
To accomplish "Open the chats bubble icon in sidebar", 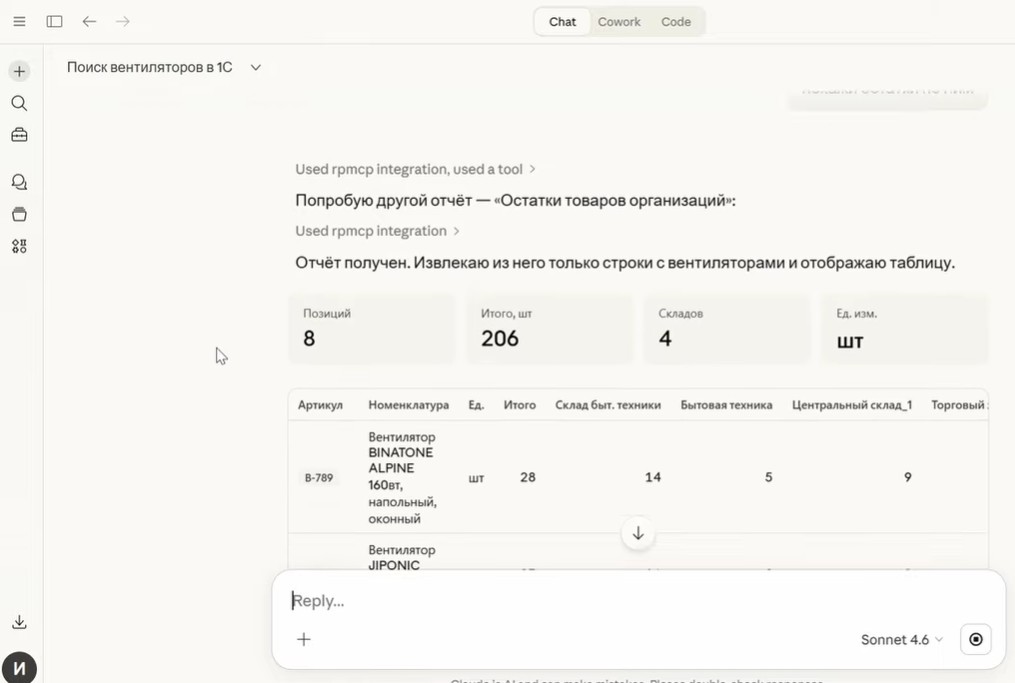I will click(x=19, y=182).
